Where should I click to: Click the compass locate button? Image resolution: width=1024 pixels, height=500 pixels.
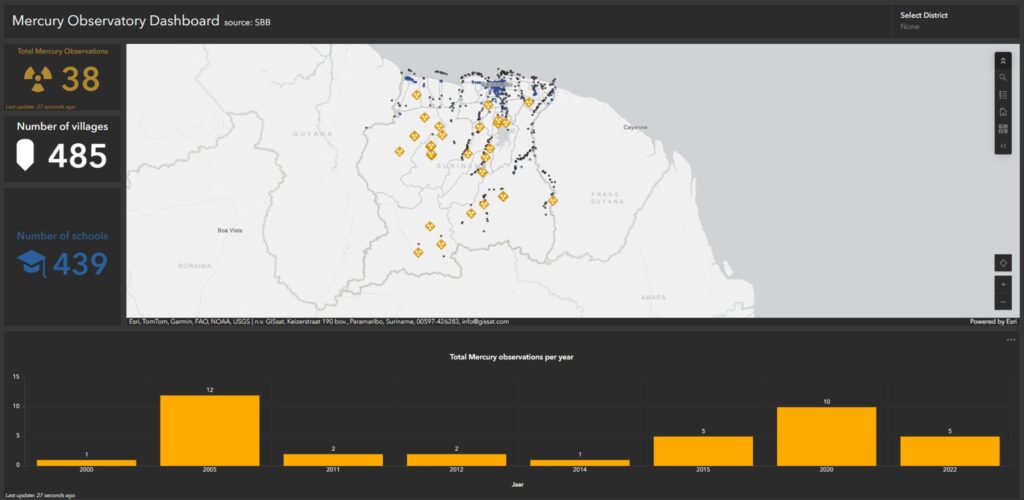click(x=1003, y=263)
